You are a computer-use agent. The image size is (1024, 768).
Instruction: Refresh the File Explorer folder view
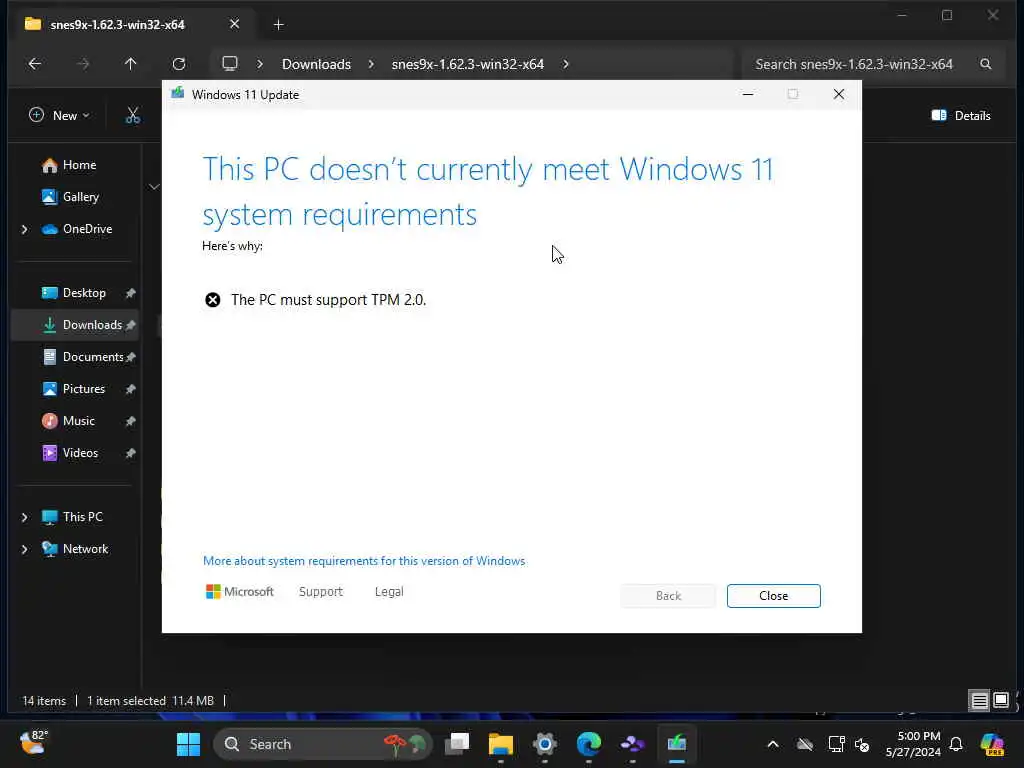tap(179, 64)
